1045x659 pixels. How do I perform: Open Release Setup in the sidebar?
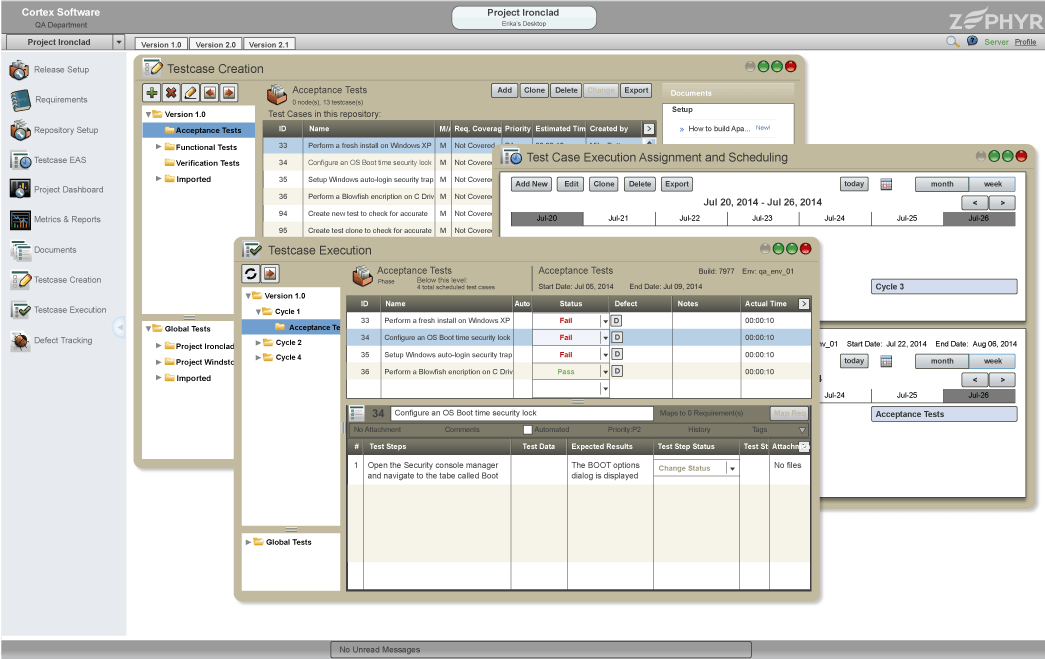(50, 70)
